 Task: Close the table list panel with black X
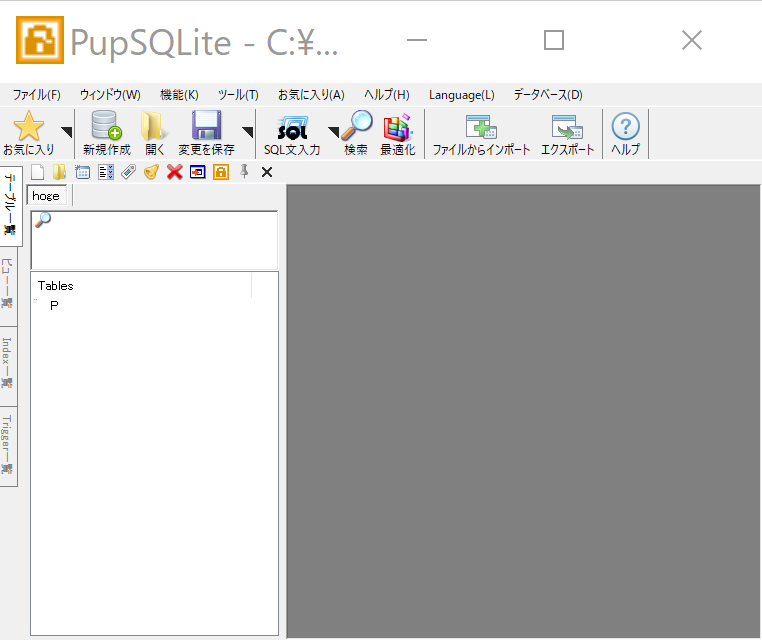(x=267, y=172)
